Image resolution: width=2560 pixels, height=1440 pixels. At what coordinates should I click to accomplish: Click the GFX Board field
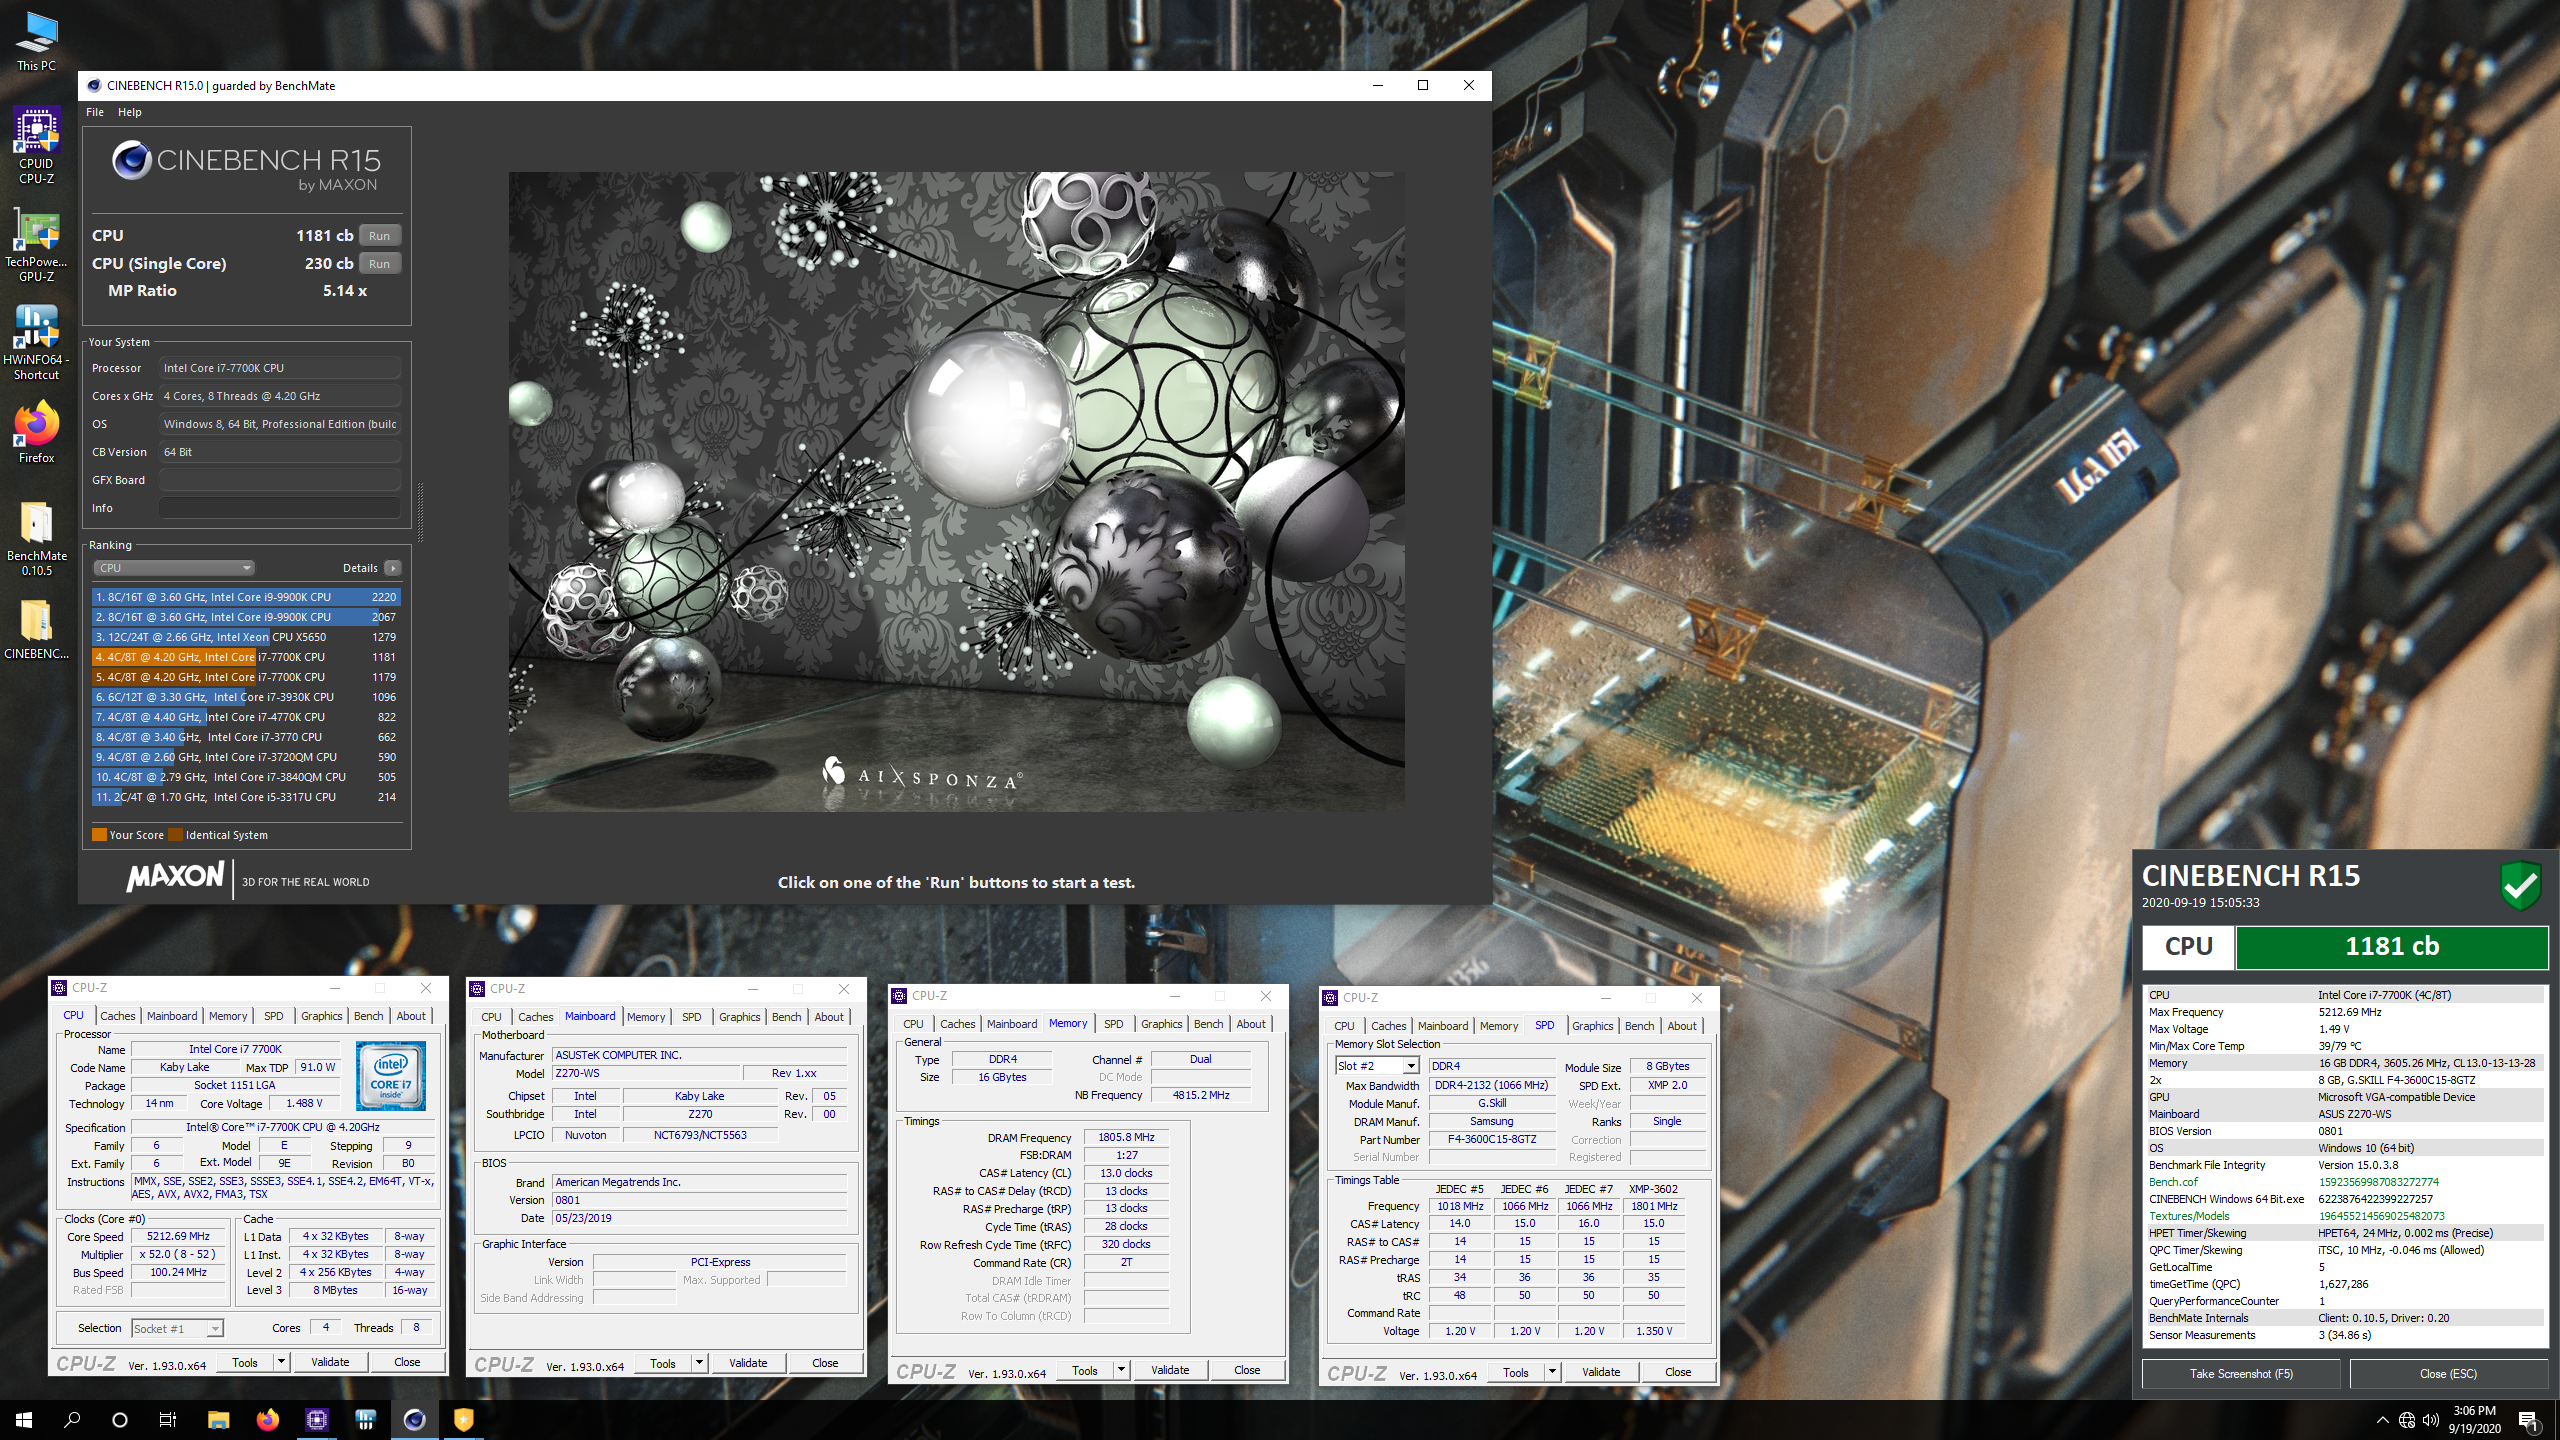click(x=279, y=480)
